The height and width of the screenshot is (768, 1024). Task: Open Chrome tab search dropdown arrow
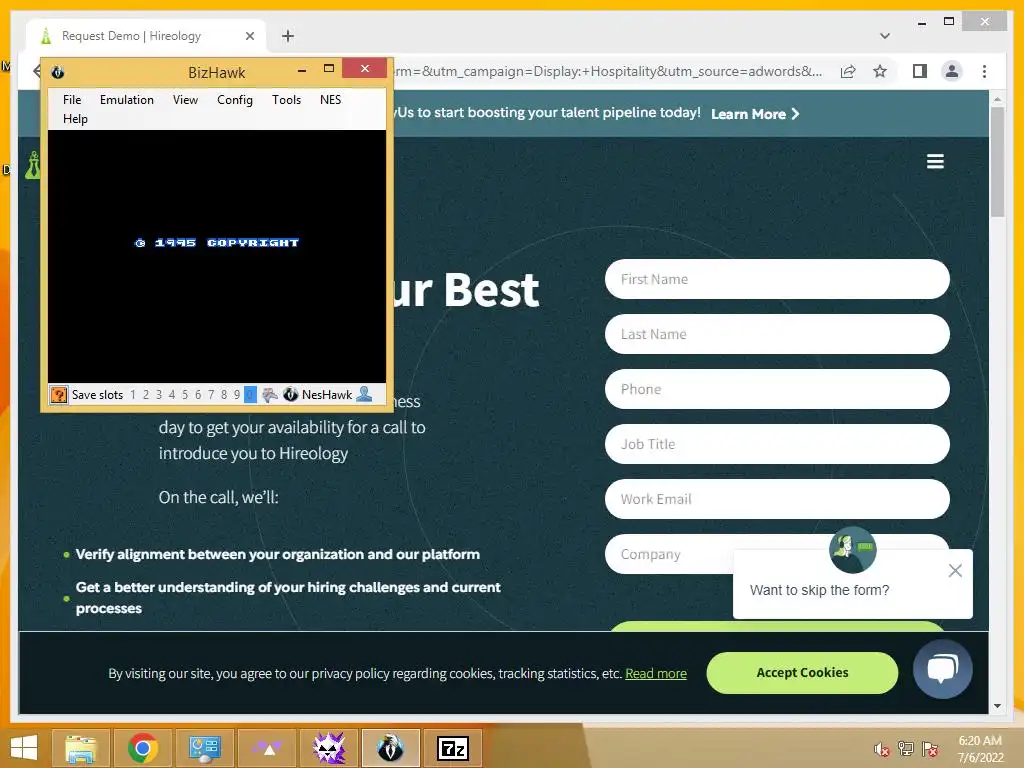(x=885, y=36)
